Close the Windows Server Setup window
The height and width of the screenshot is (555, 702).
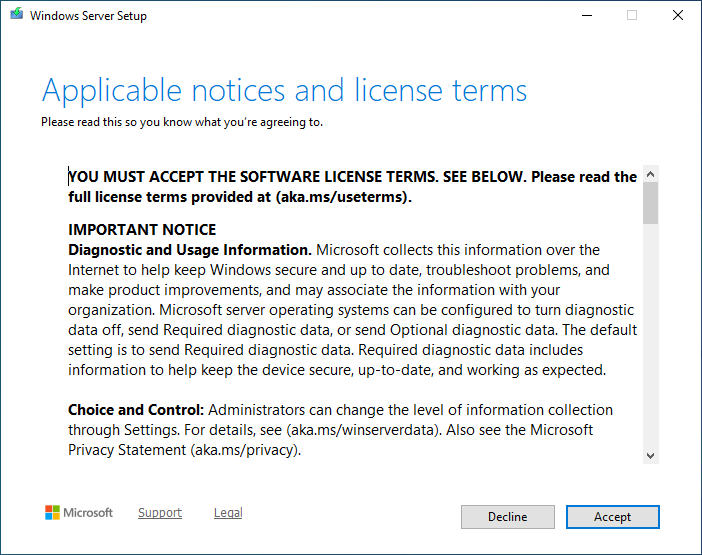point(678,16)
